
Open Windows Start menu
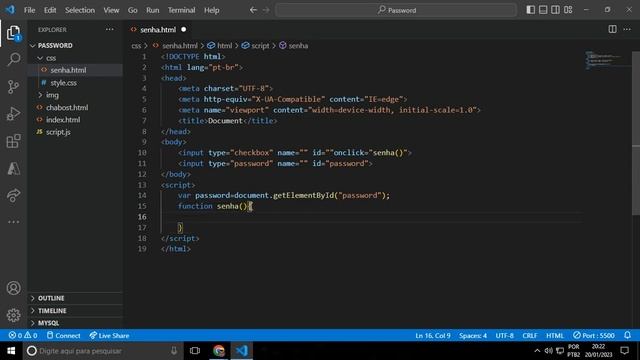(11, 351)
